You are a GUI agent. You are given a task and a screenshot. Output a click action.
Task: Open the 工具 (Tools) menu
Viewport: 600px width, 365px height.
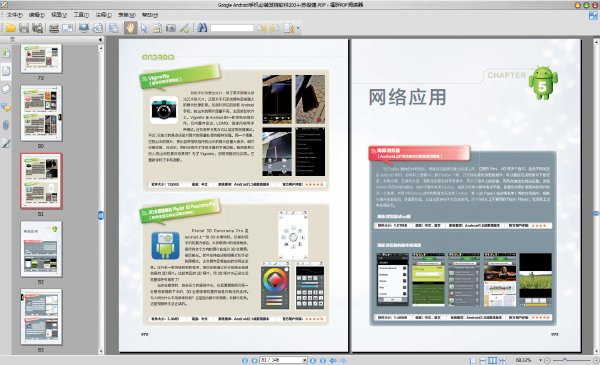[81, 15]
